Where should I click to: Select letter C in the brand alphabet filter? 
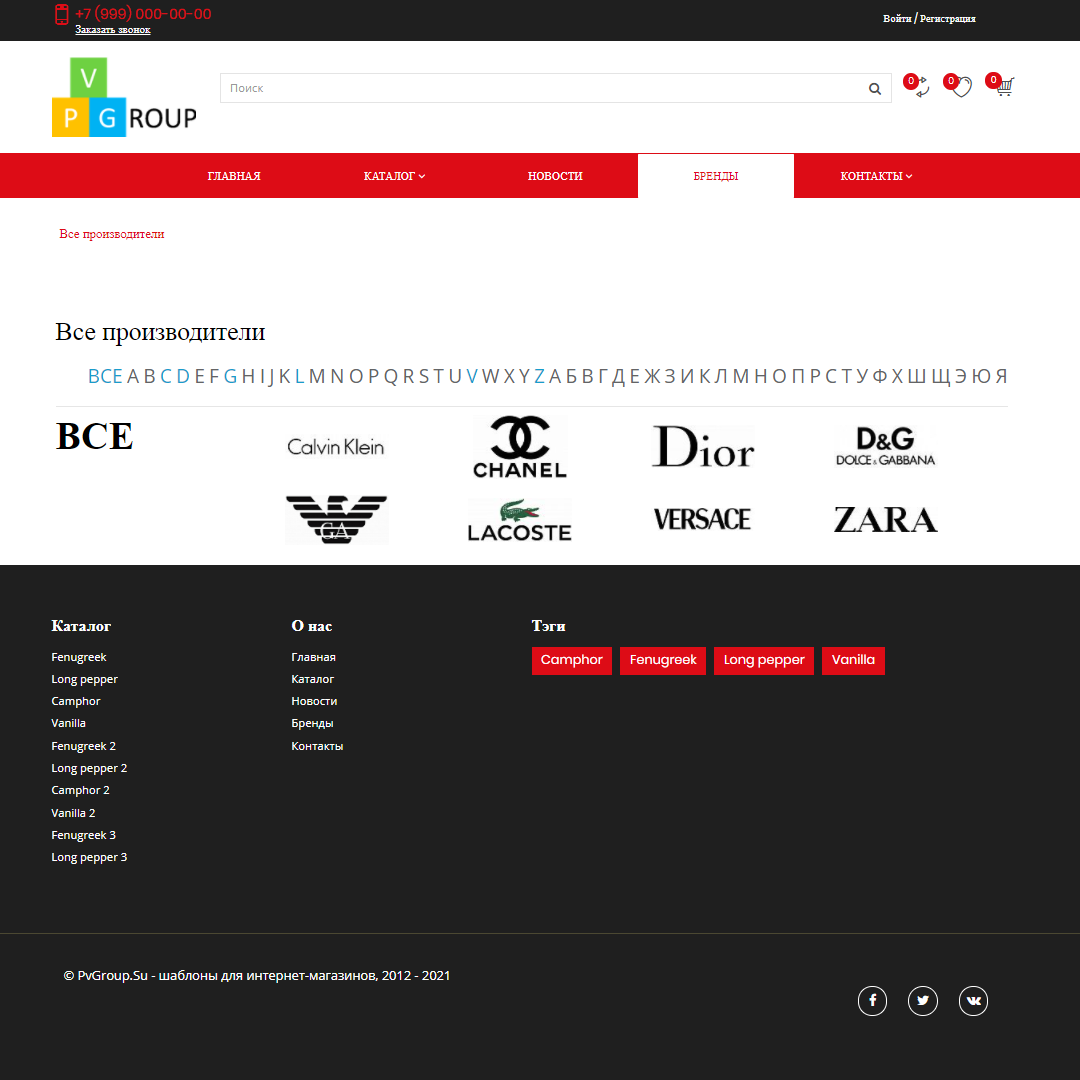click(x=166, y=376)
